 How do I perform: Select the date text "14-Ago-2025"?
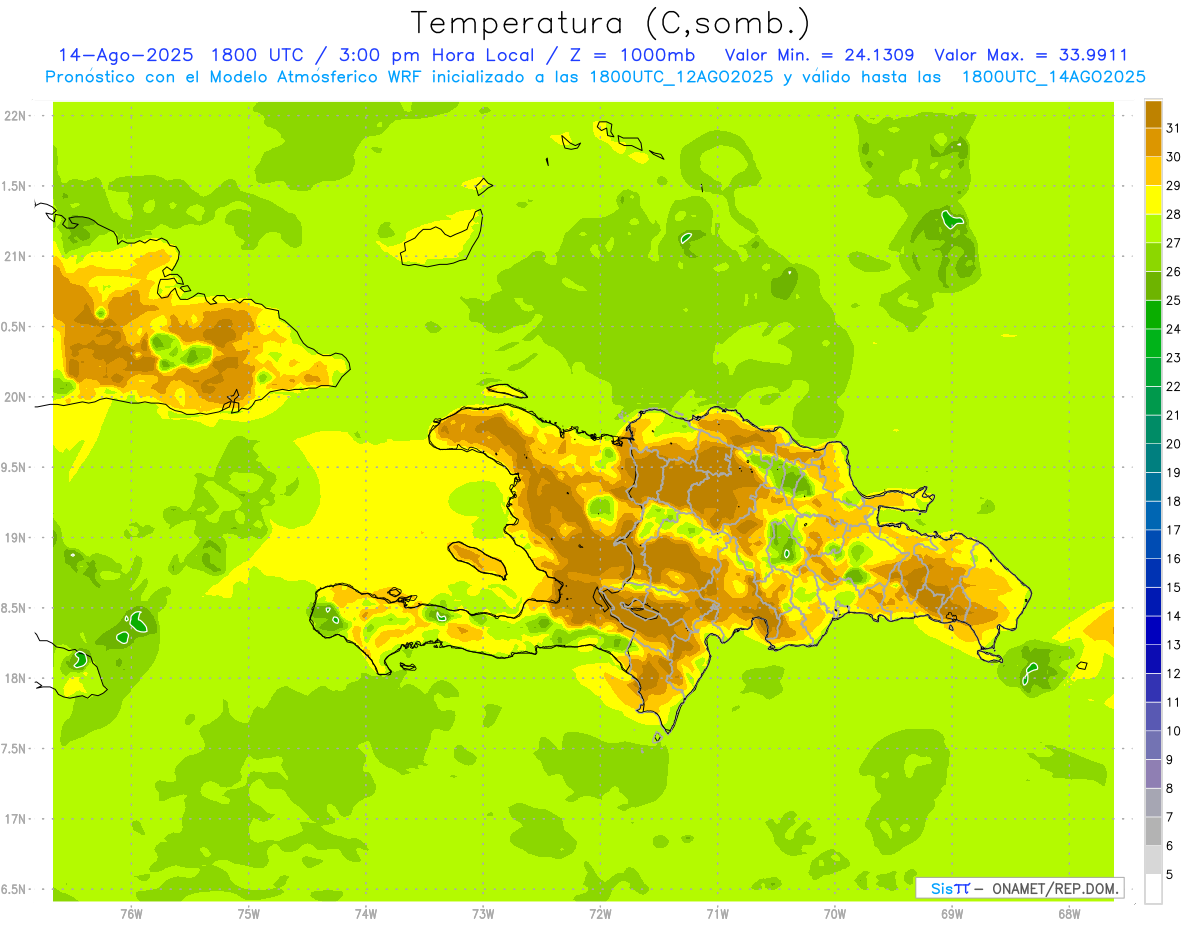tap(125, 55)
